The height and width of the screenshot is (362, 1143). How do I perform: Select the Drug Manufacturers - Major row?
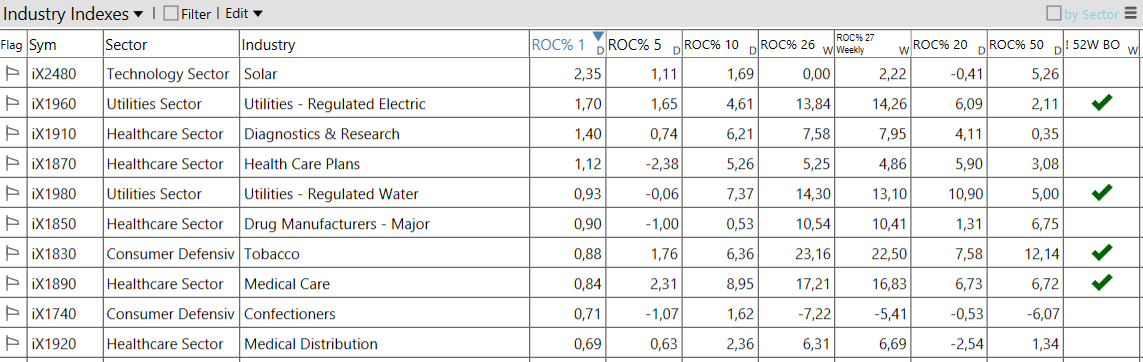(572, 224)
